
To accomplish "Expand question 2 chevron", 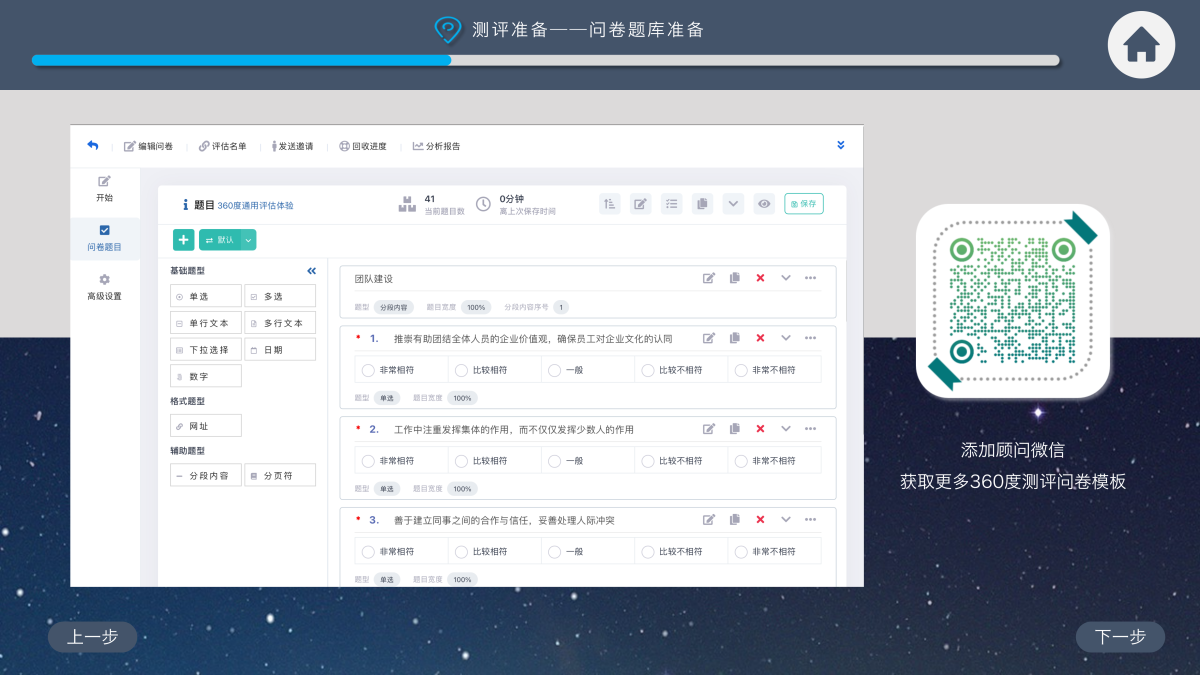I will click(x=786, y=429).
